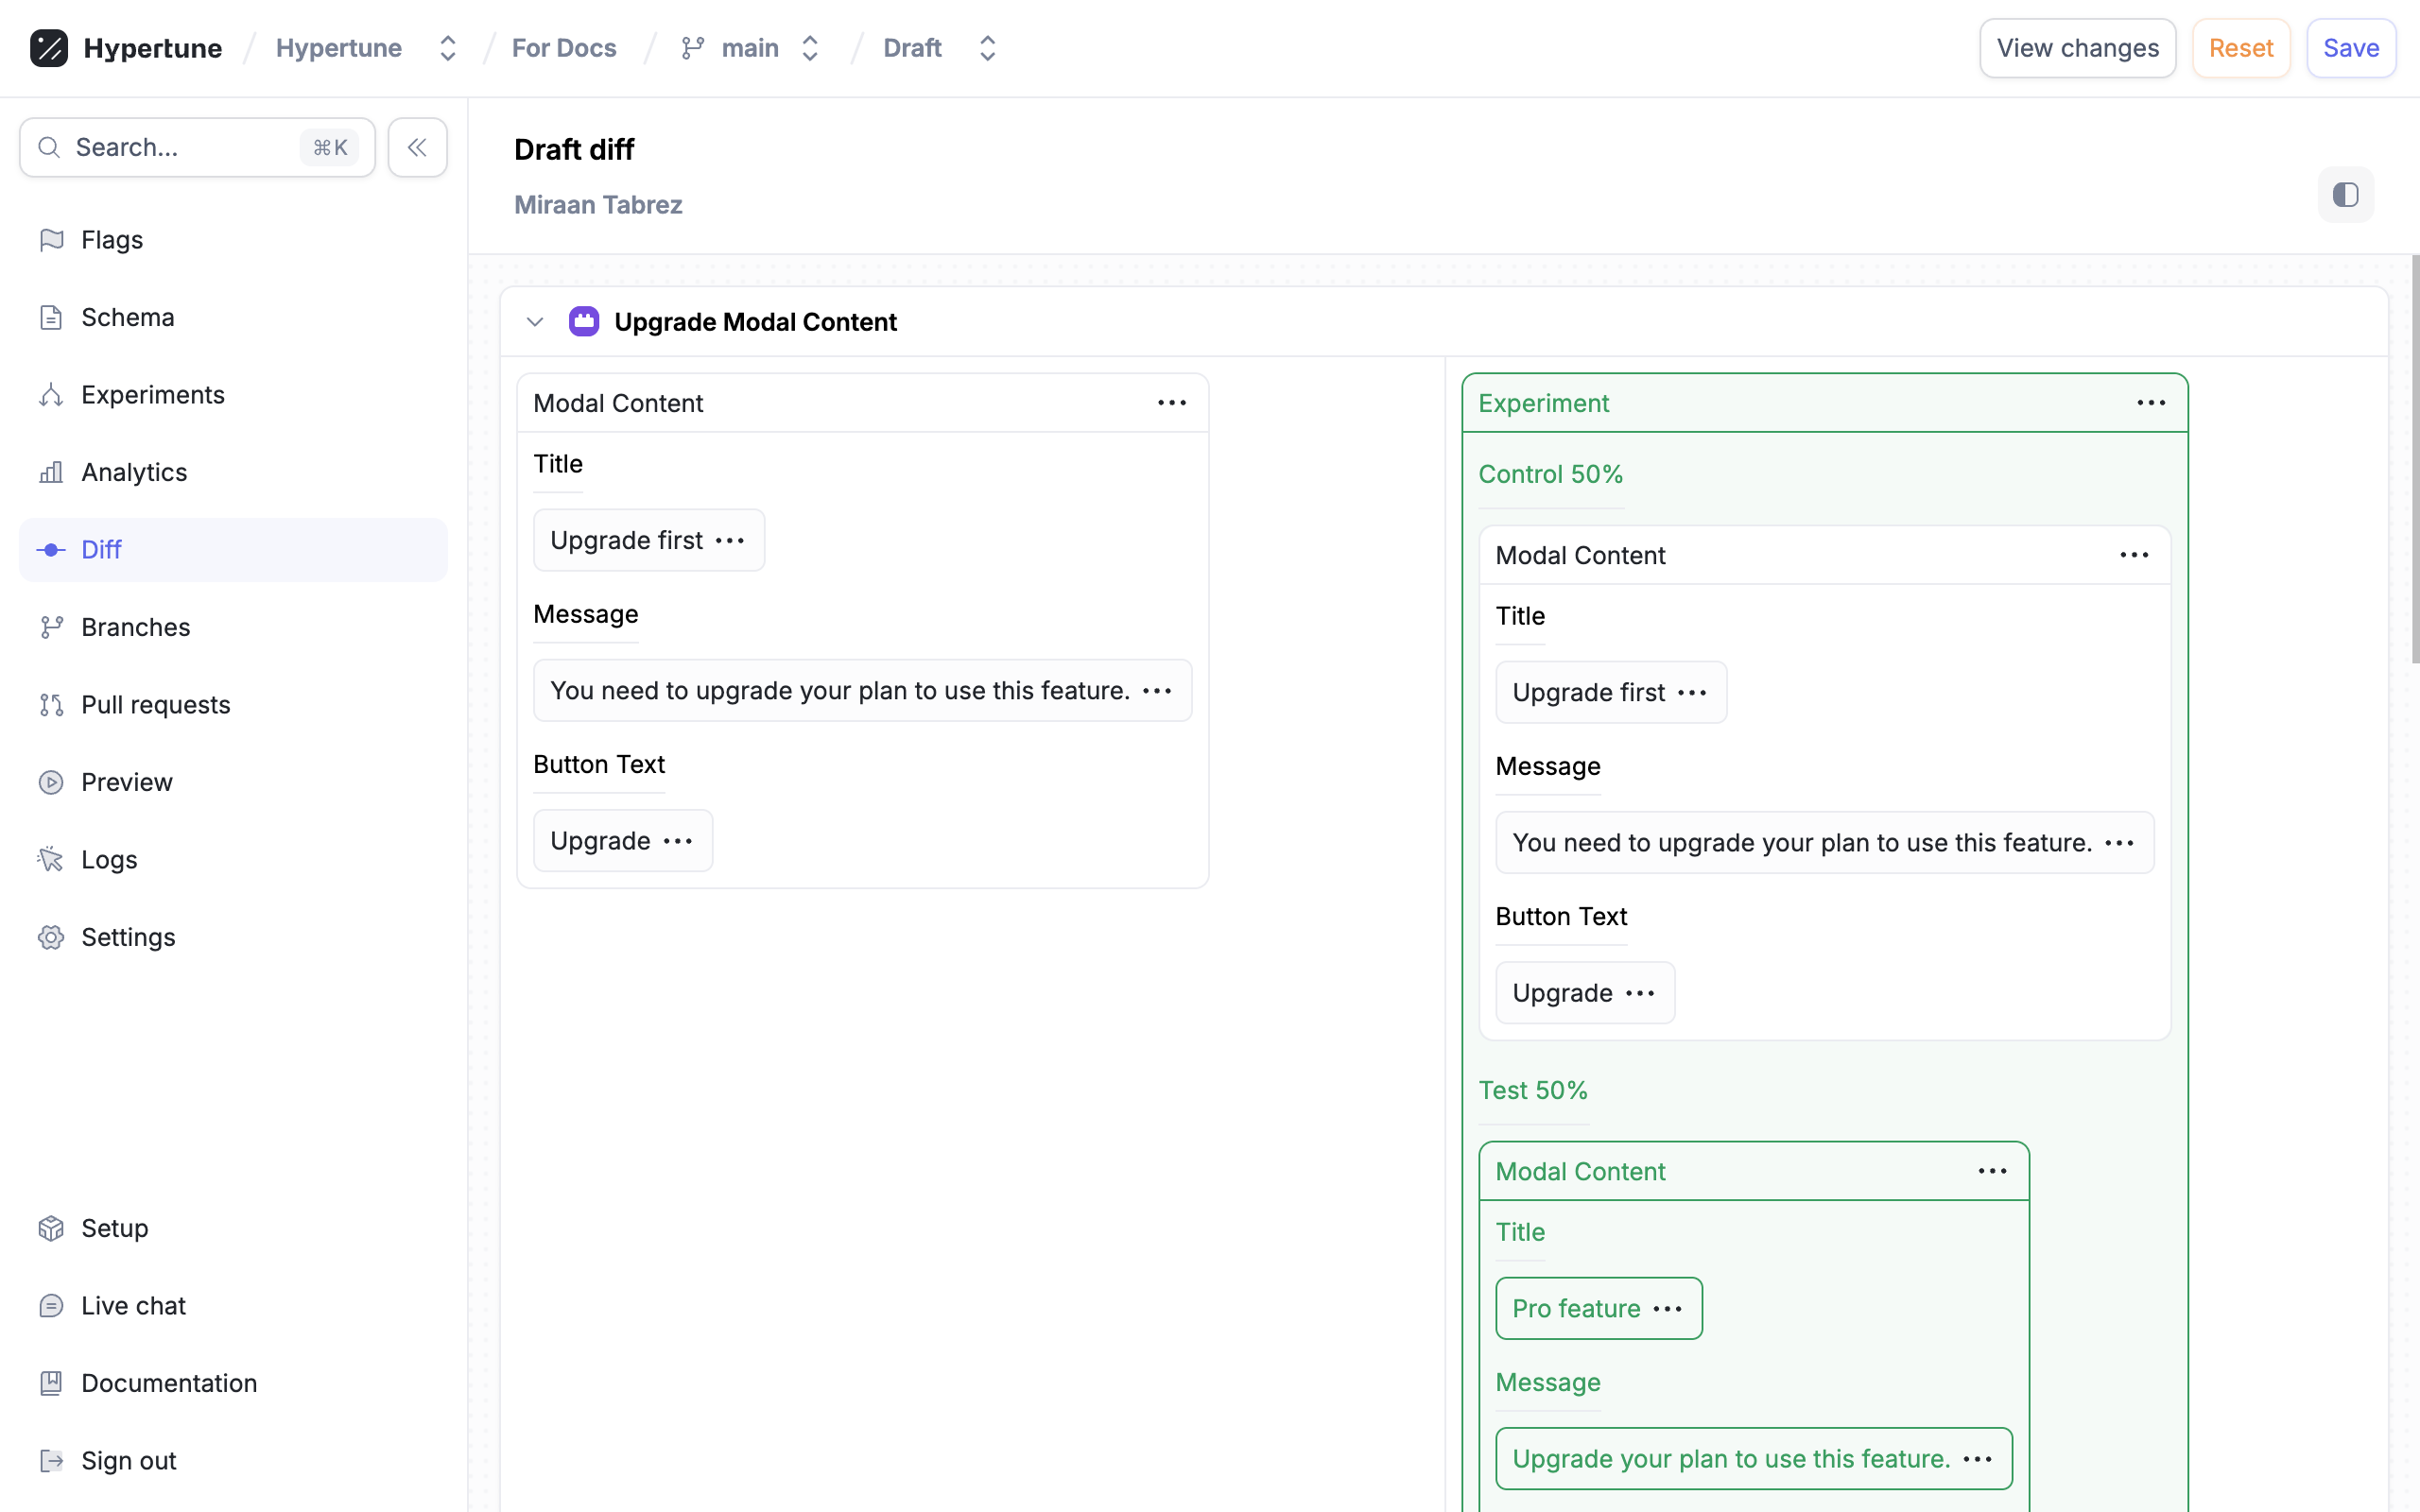
Task: Open the Test variant Modal Content three-dot menu
Action: click(x=1992, y=1171)
